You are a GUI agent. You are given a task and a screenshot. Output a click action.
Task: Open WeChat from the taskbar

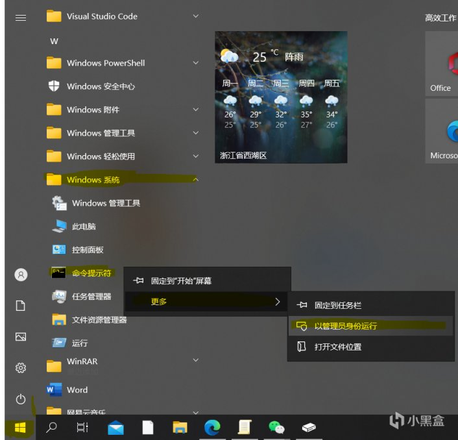click(x=276, y=427)
